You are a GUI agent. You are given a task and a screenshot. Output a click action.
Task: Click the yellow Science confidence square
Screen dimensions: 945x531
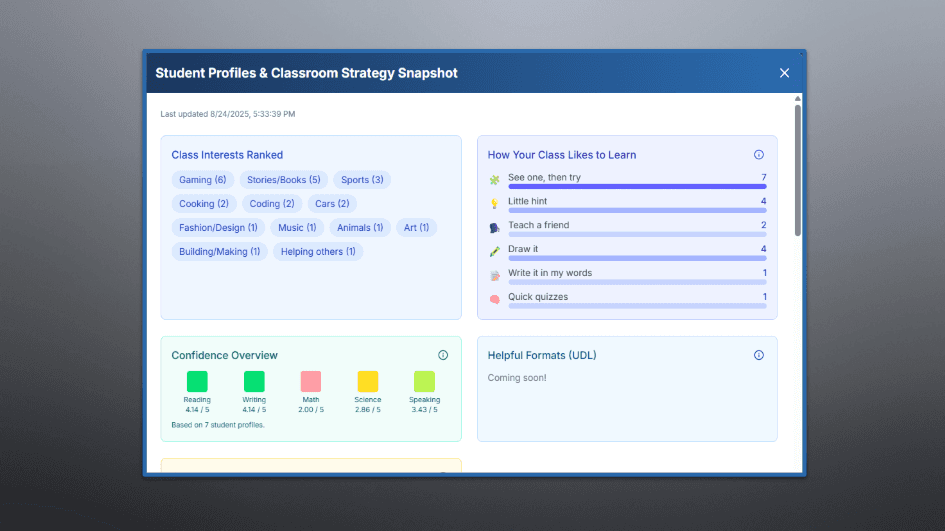point(368,381)
